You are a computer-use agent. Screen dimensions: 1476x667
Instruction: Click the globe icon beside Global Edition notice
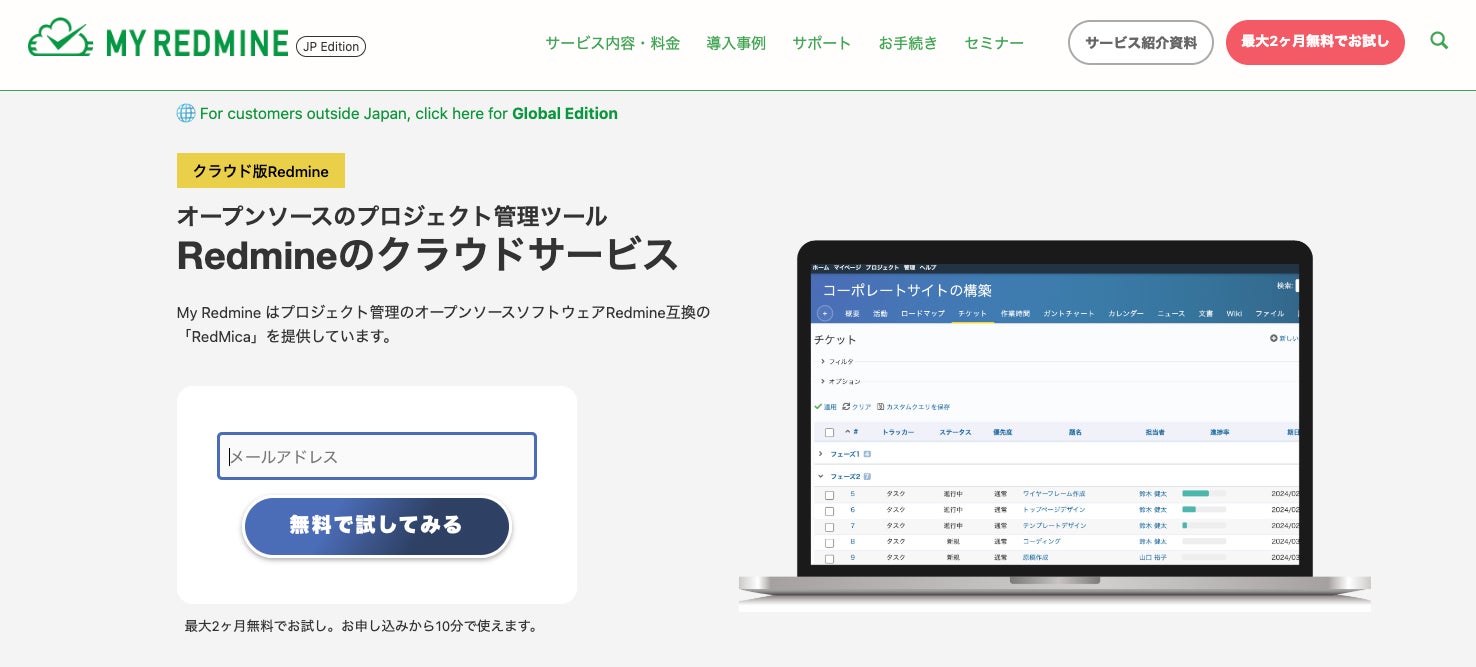click(186, 113)
